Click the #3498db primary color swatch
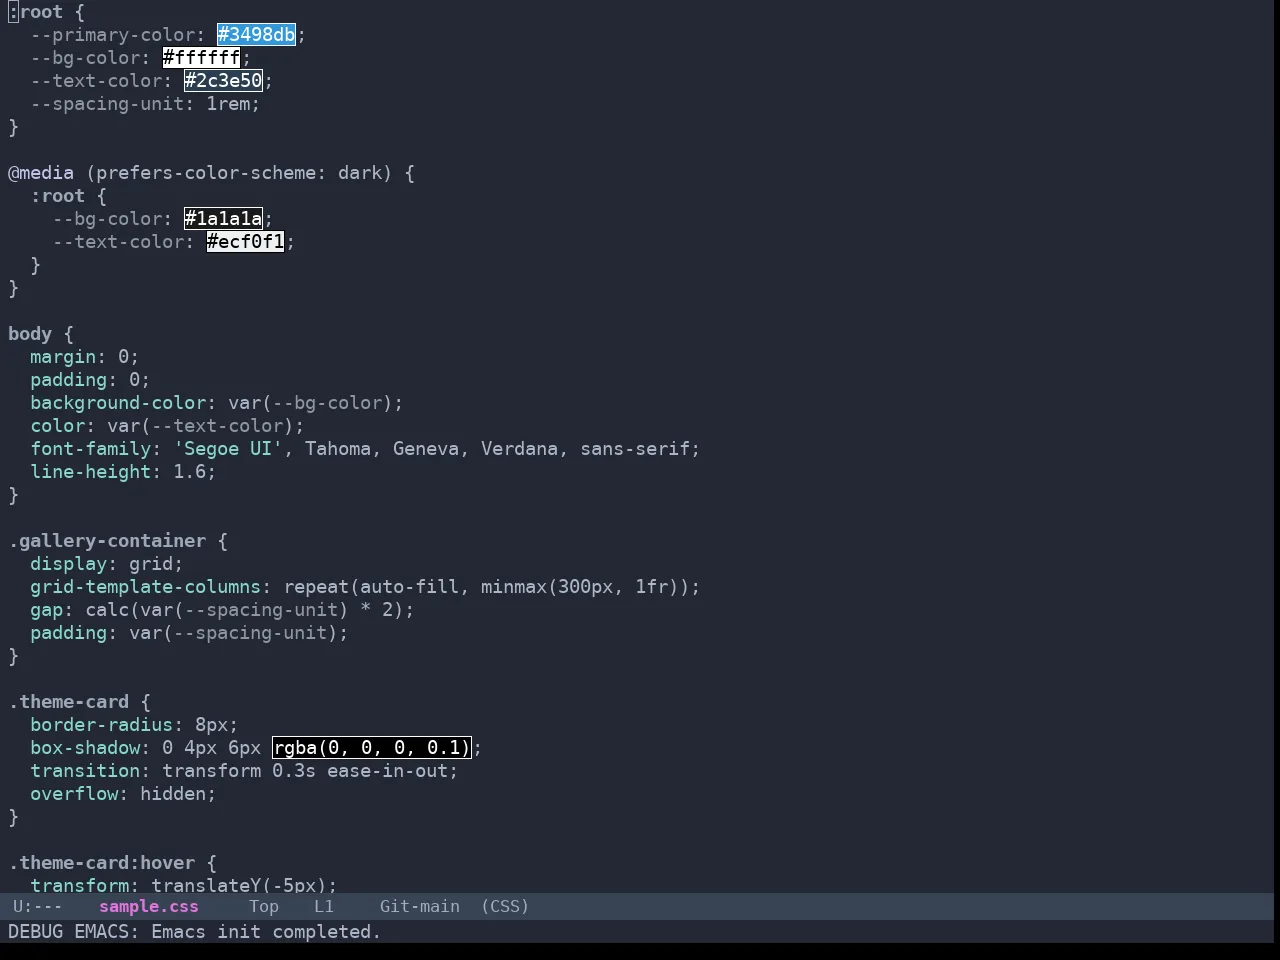The height and width of the screenshot is (960, 1280). tap(257, 35)
